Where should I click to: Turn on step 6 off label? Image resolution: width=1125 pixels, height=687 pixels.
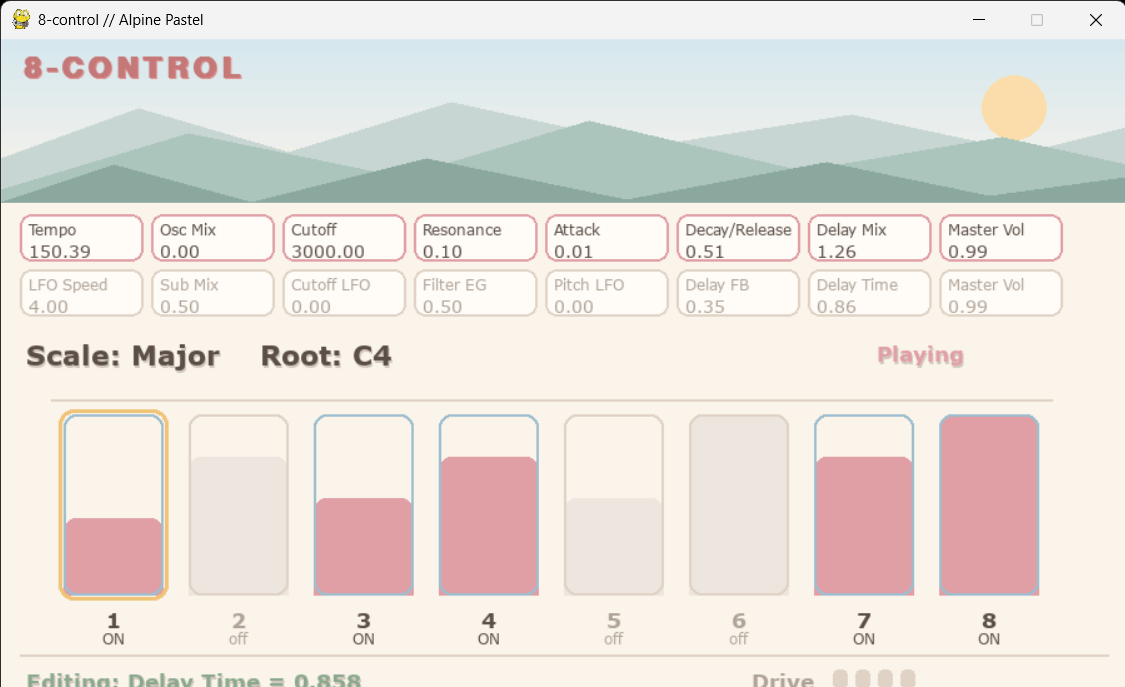pos(739,639)
